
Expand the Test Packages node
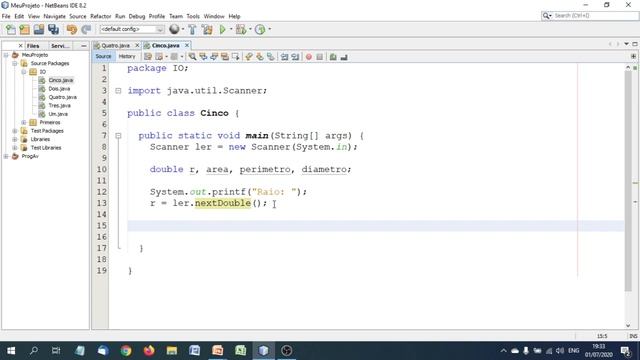15,131
